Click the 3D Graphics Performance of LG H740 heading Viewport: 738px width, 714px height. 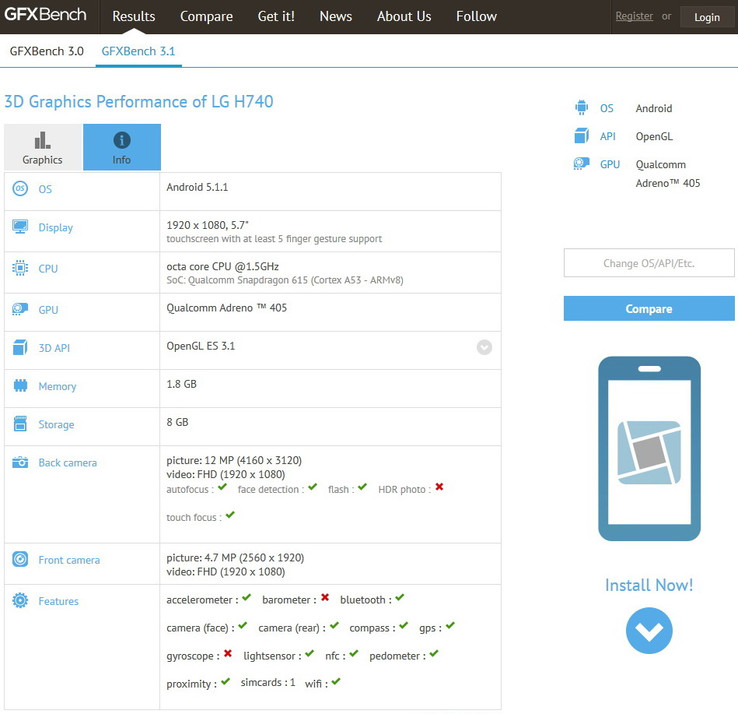point(139,102)
